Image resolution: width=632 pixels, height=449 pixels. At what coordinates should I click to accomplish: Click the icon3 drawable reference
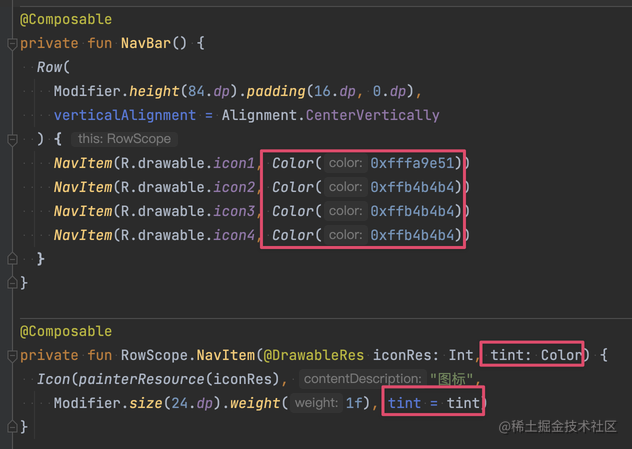234,211
